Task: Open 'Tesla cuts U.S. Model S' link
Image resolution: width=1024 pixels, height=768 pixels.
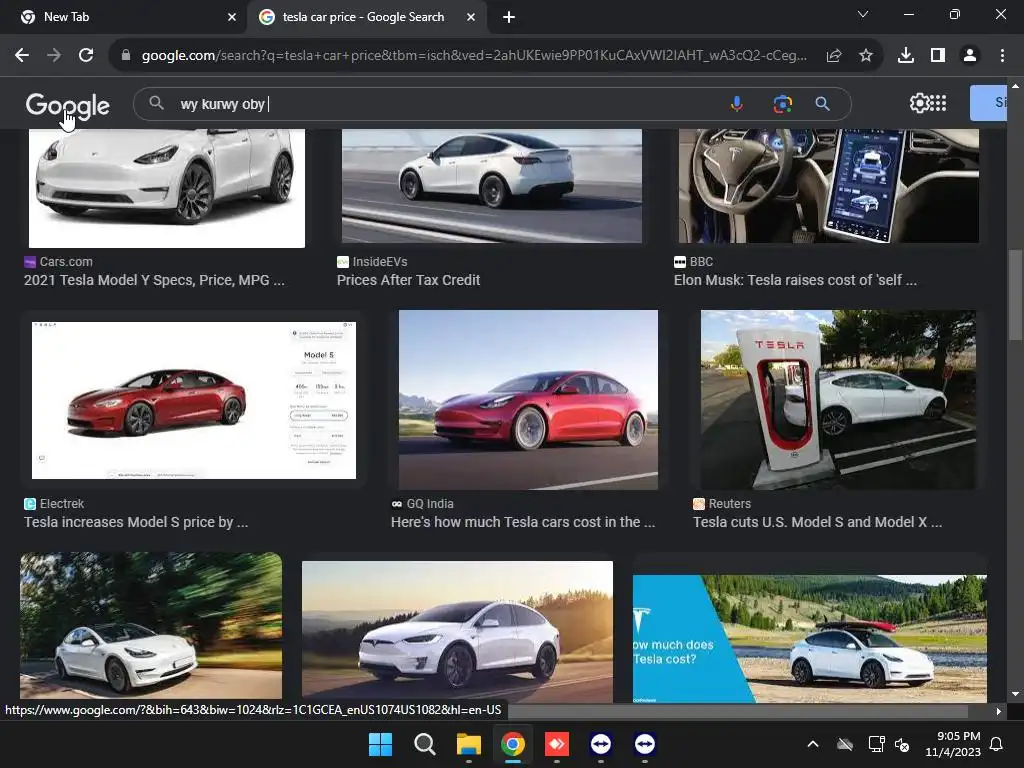Action: tap(818, 522)
